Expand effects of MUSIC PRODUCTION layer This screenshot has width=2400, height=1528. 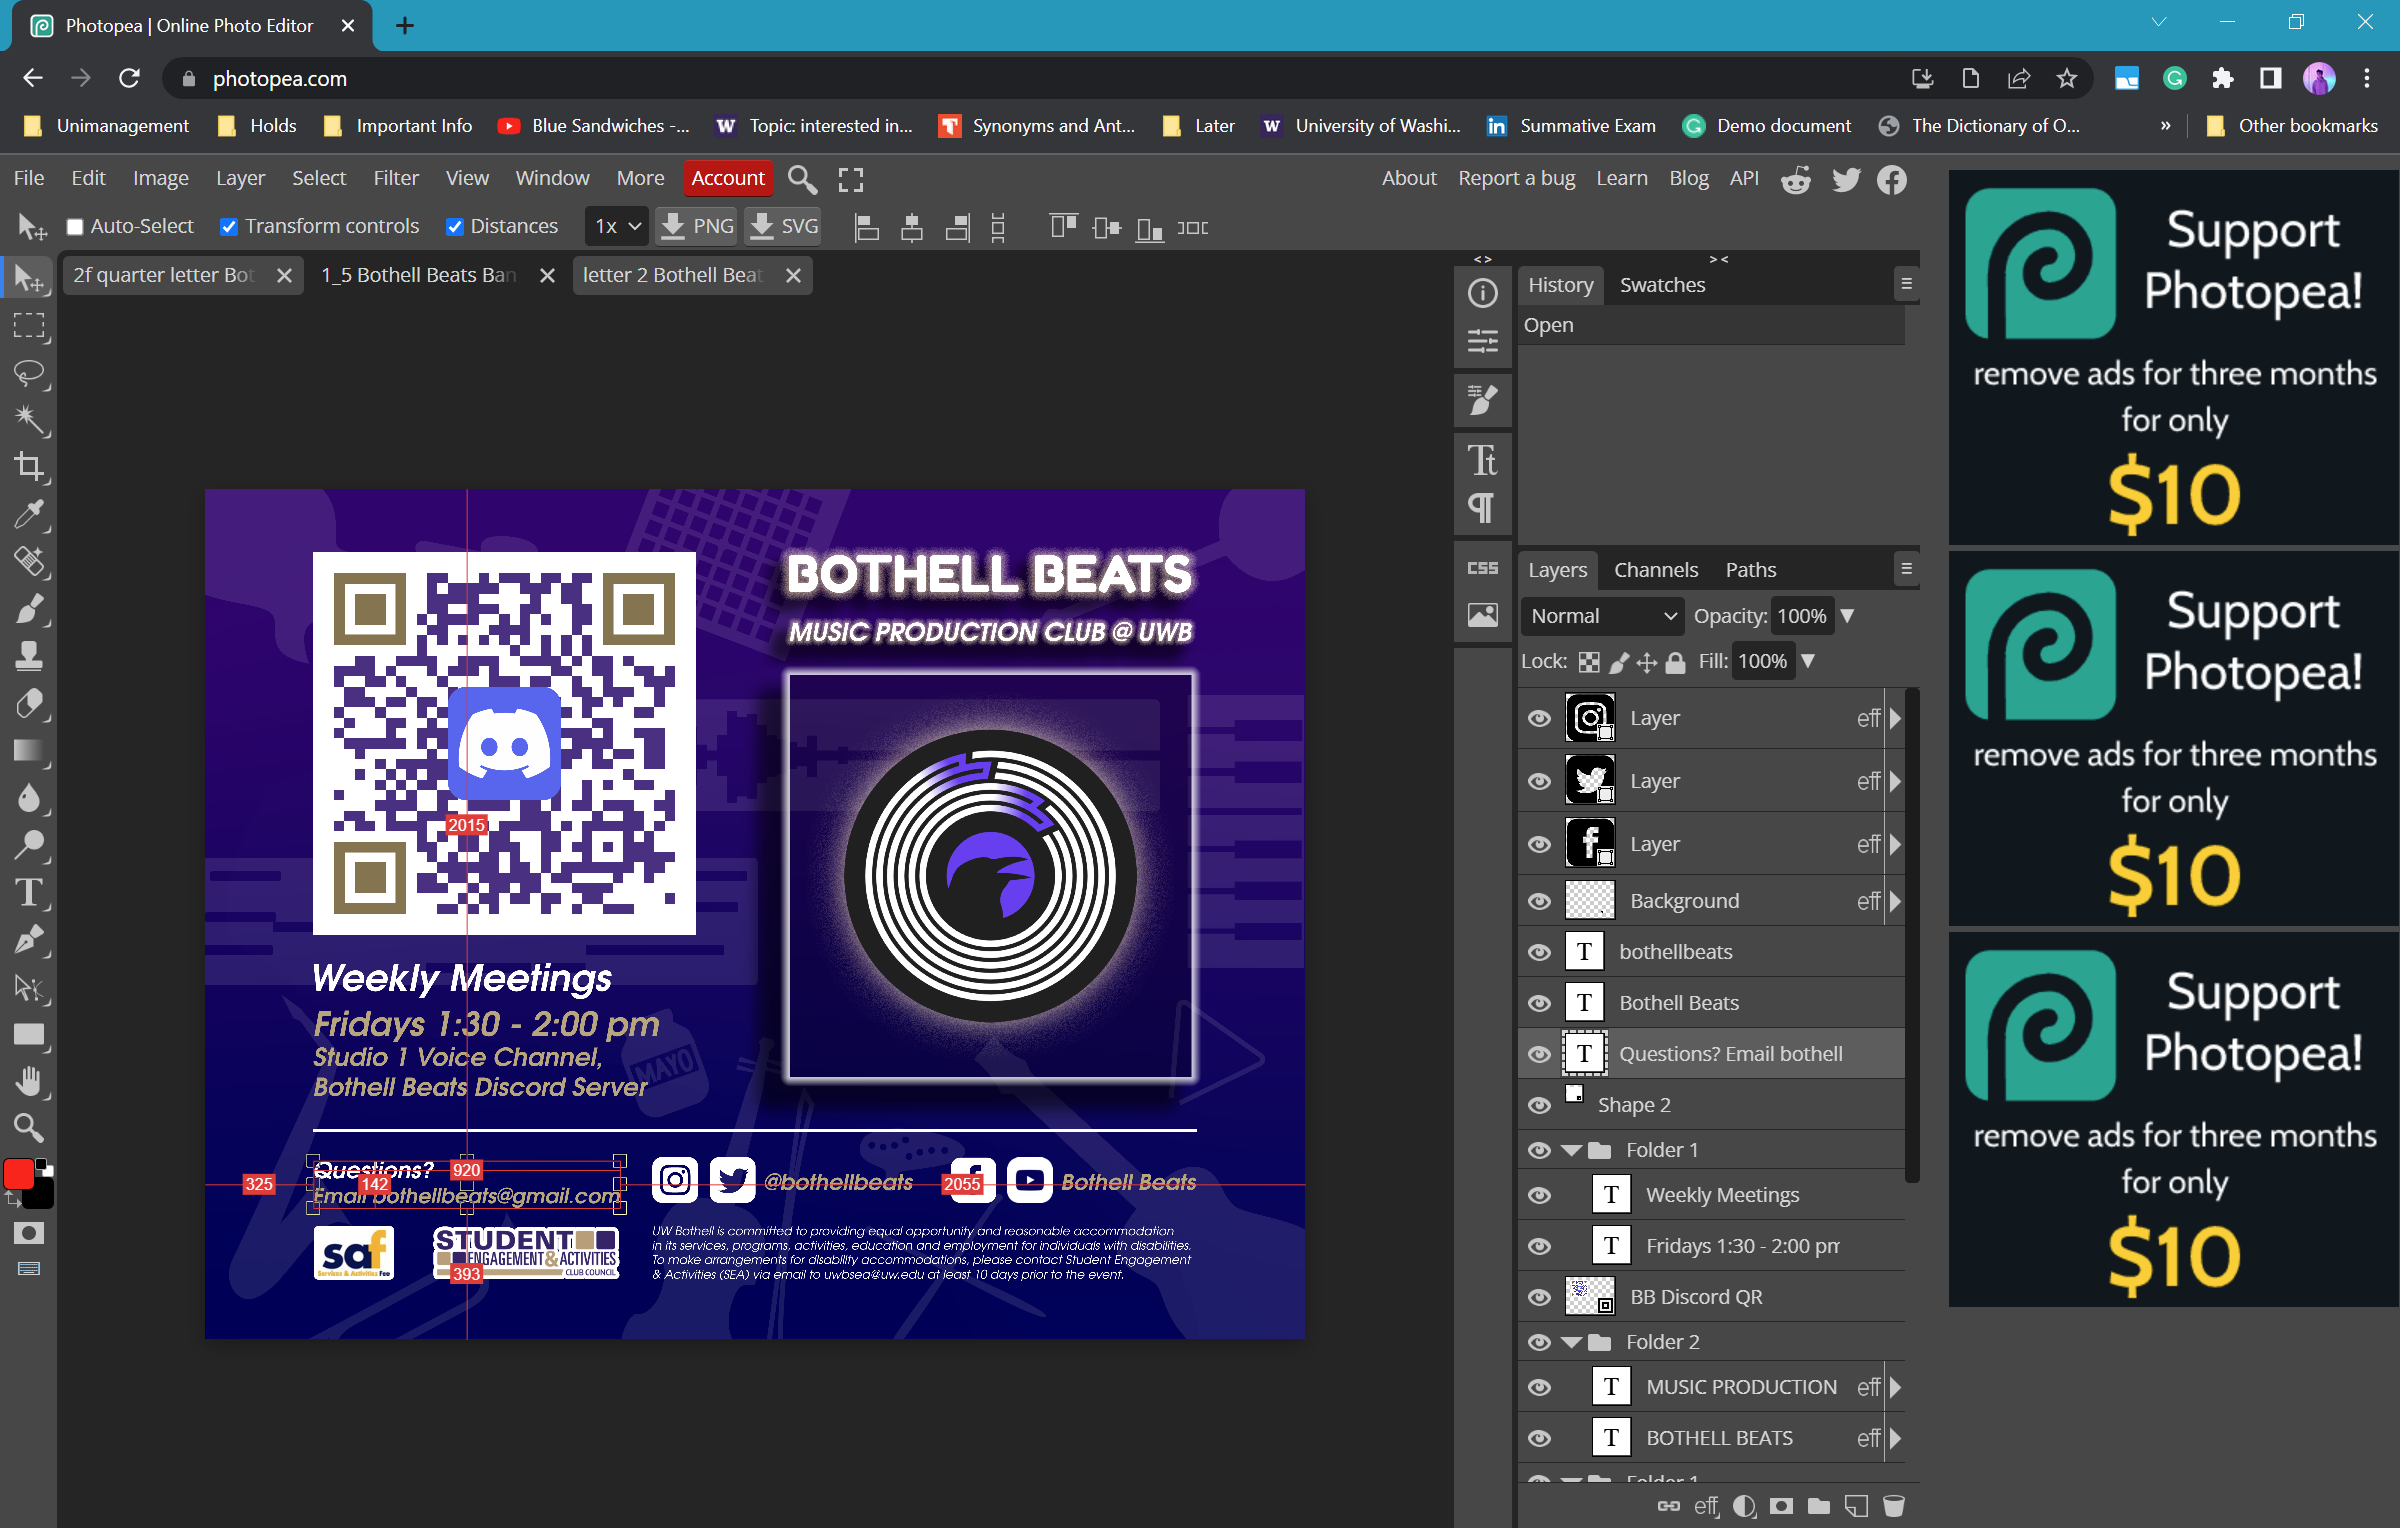[1895, 1387]
